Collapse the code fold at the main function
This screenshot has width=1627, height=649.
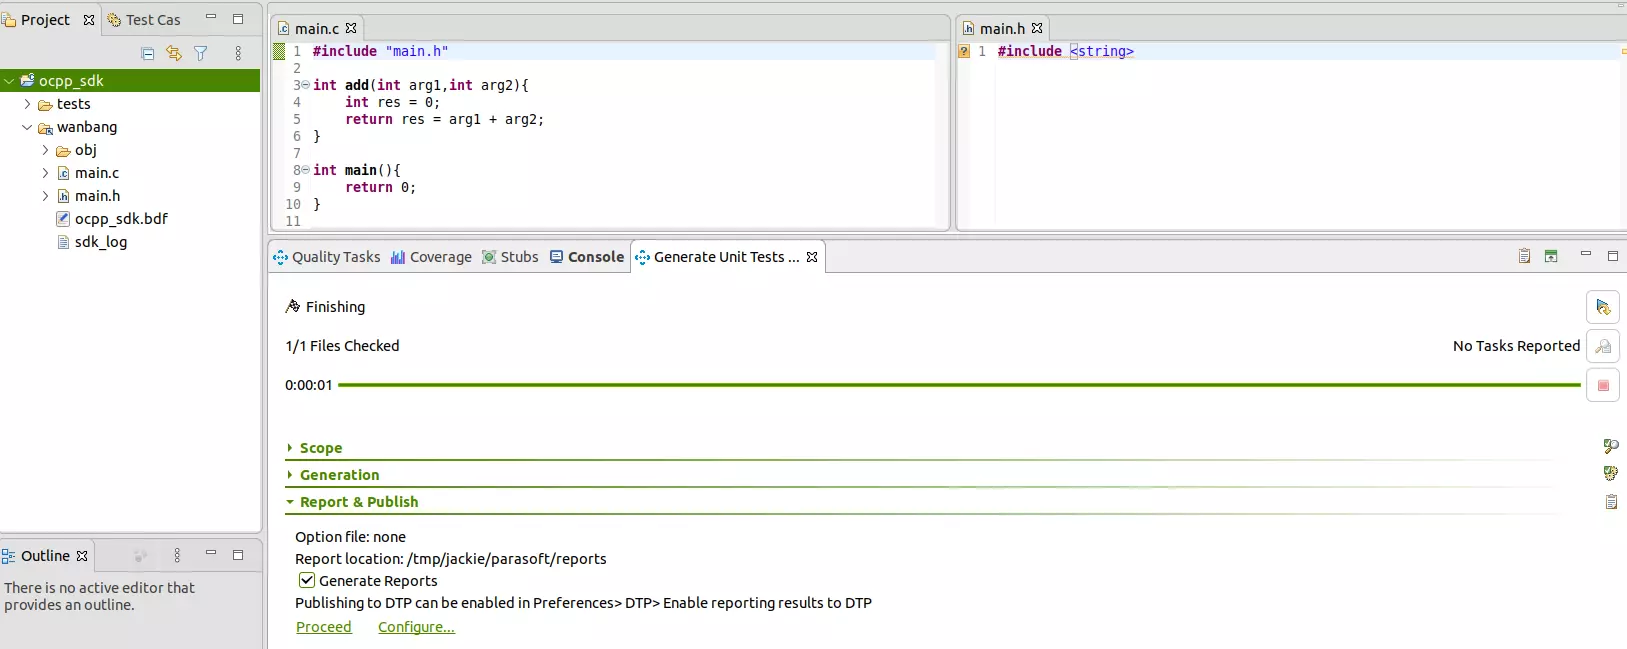coord(306,171)
